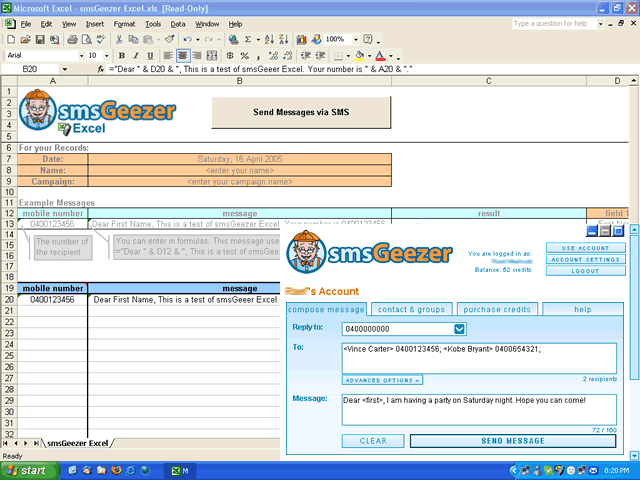This screenshot has height=480, width=640.
Task: Log out with LOGOUT button
Action: pos(585,271)
